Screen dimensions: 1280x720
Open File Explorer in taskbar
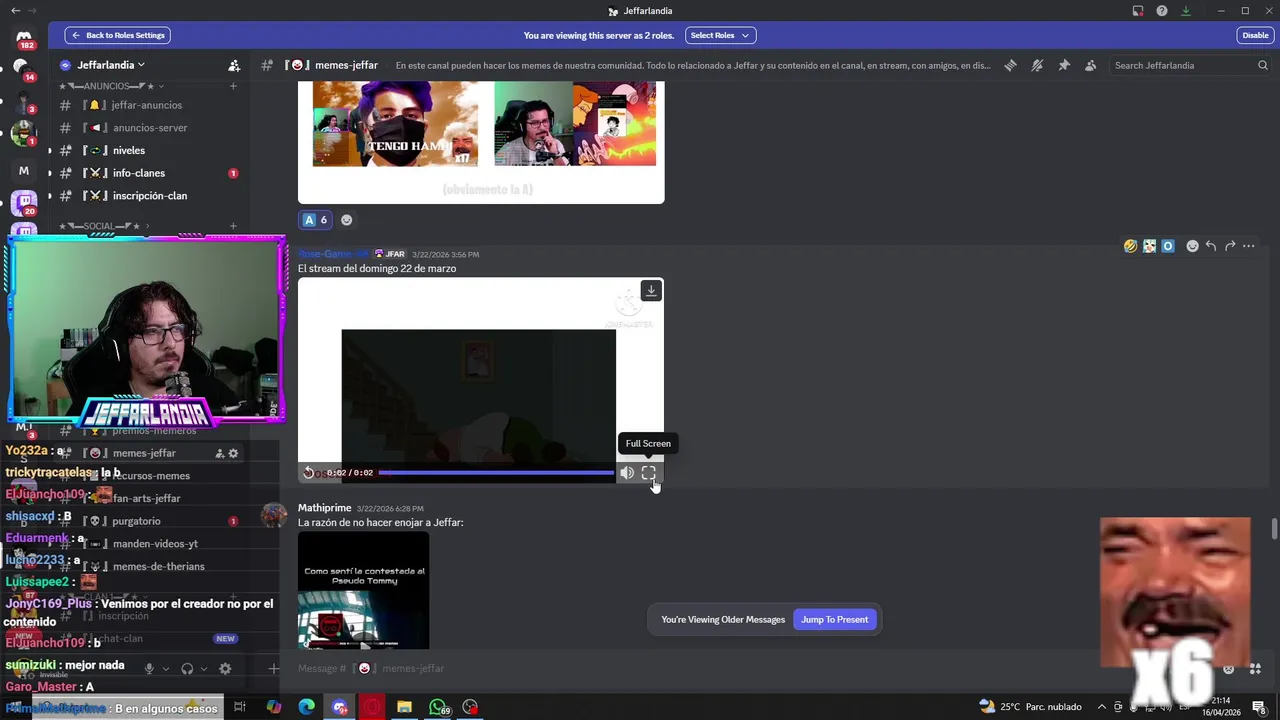(404, 707)
